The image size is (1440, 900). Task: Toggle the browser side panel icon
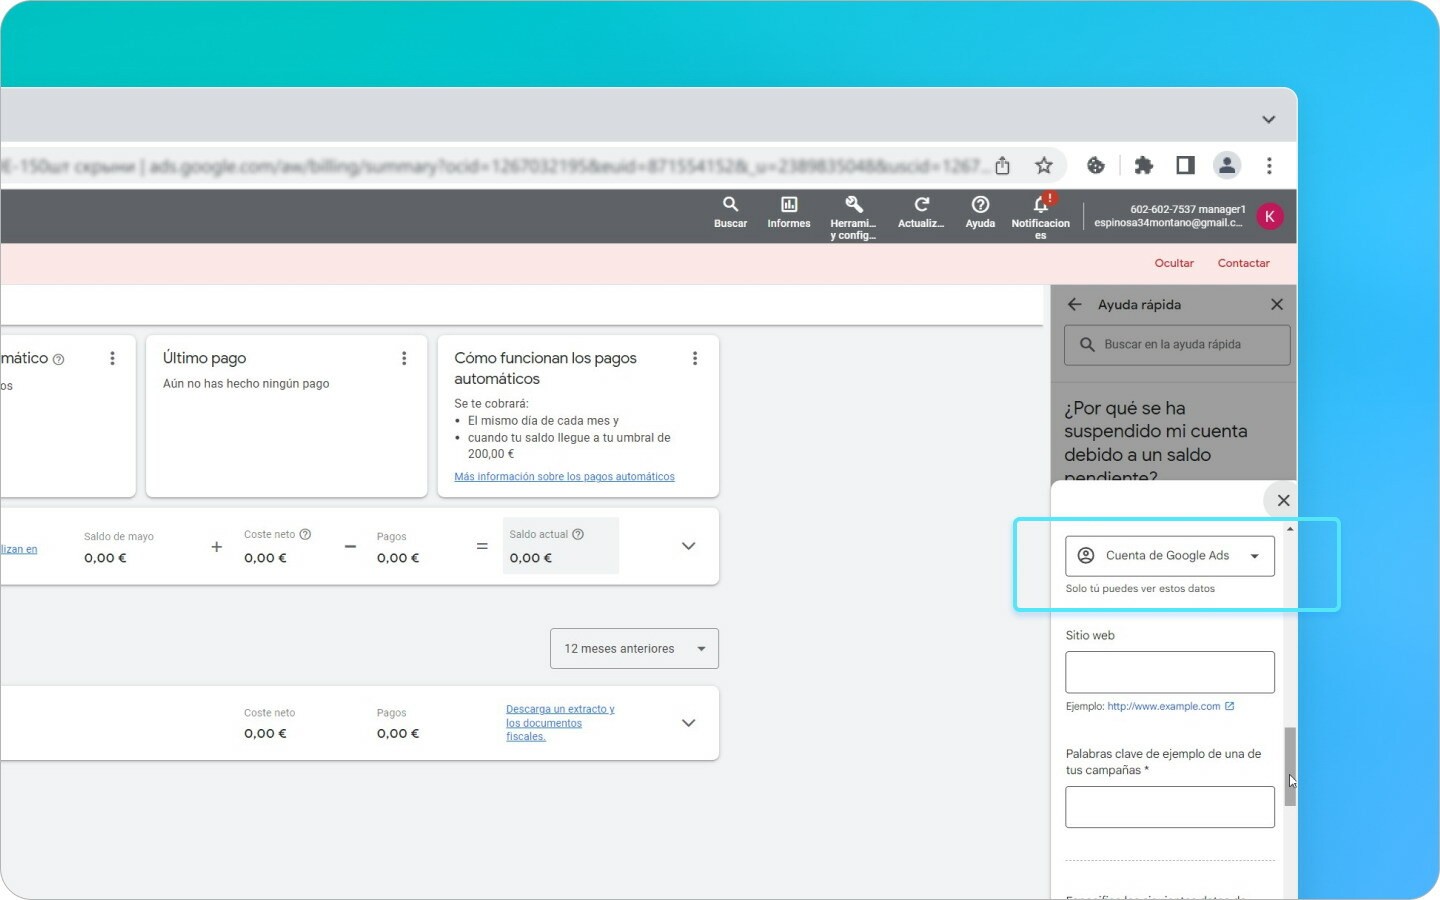click(x=1185, y=166)
